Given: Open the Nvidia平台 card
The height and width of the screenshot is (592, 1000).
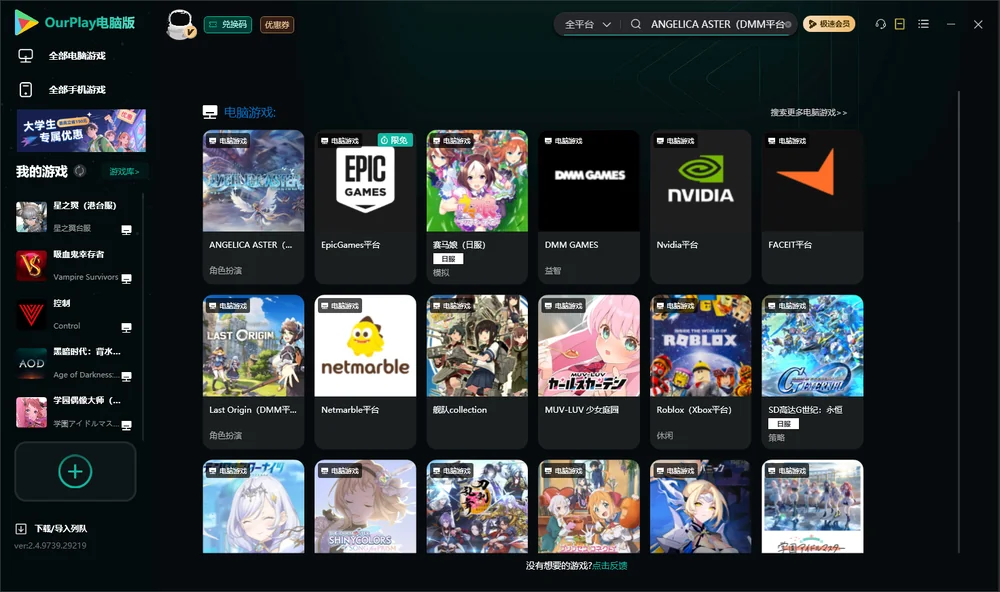Looking at the screenshot, I should [x=701, y=207].
